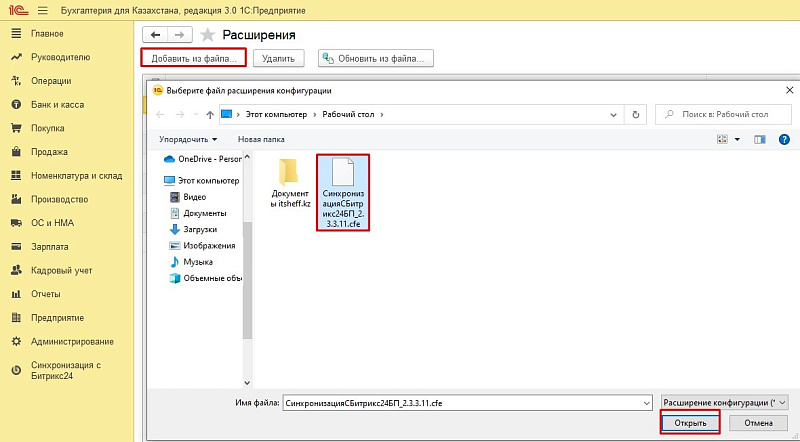Image resolution: width=800 pixels, height=442 pixels.
Task: Expand the Упорядочить dropdown
Action: tap(189, 139)
